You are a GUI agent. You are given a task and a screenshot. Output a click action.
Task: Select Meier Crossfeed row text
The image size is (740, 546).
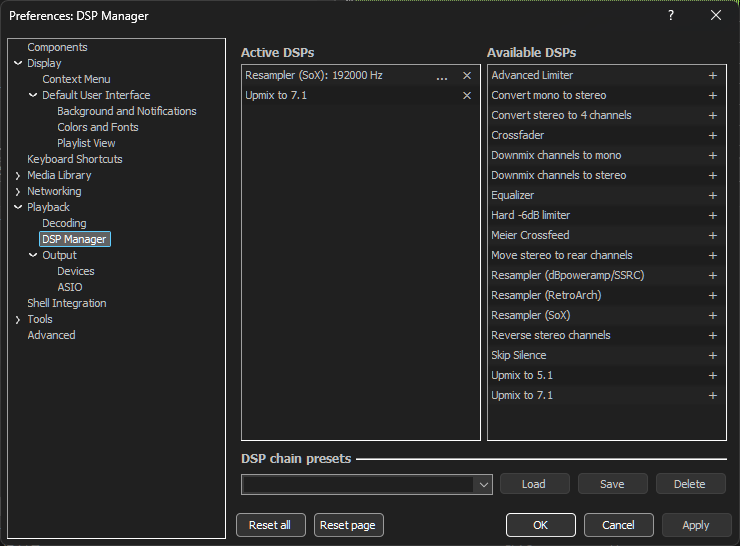click(530, 235)
